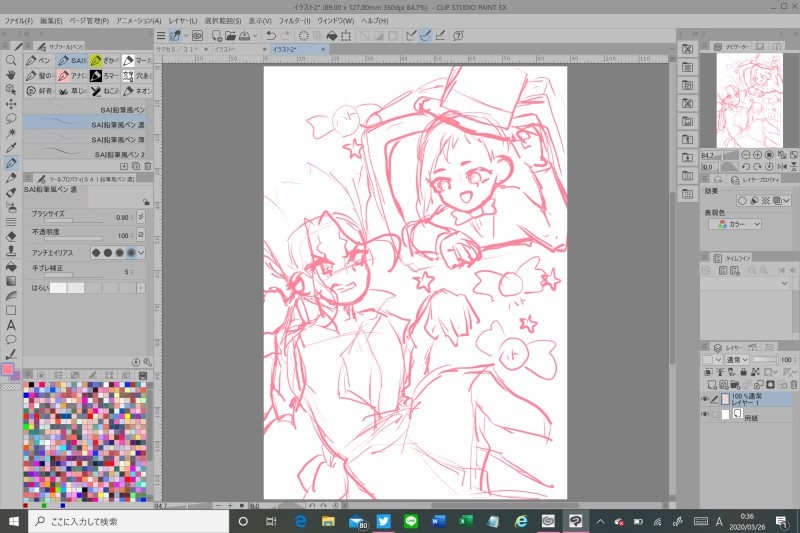800x533 pixels.
Task: Toggle visibility eye of 用紙 layer
Action: point(705,415)
